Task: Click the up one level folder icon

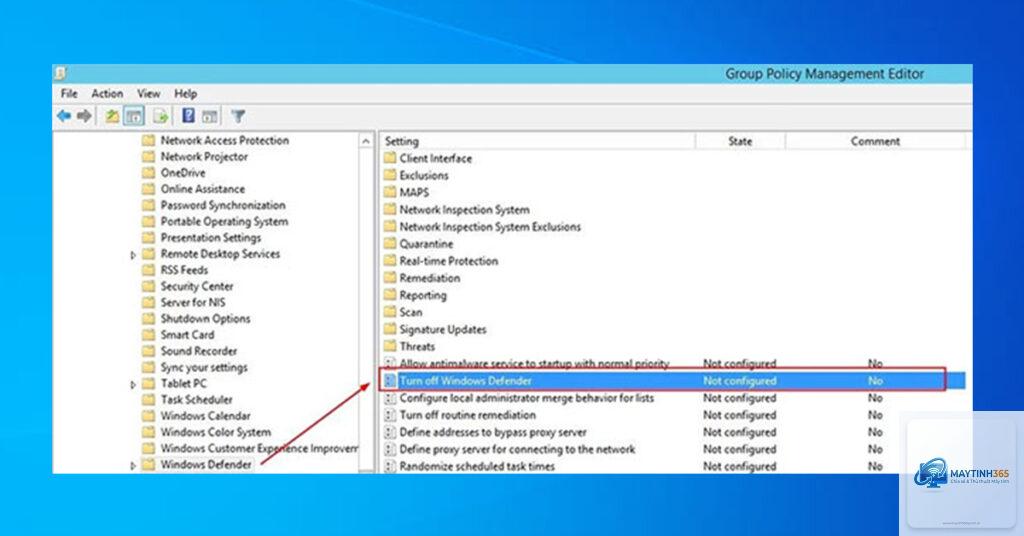Action: [x=112, y=116]
